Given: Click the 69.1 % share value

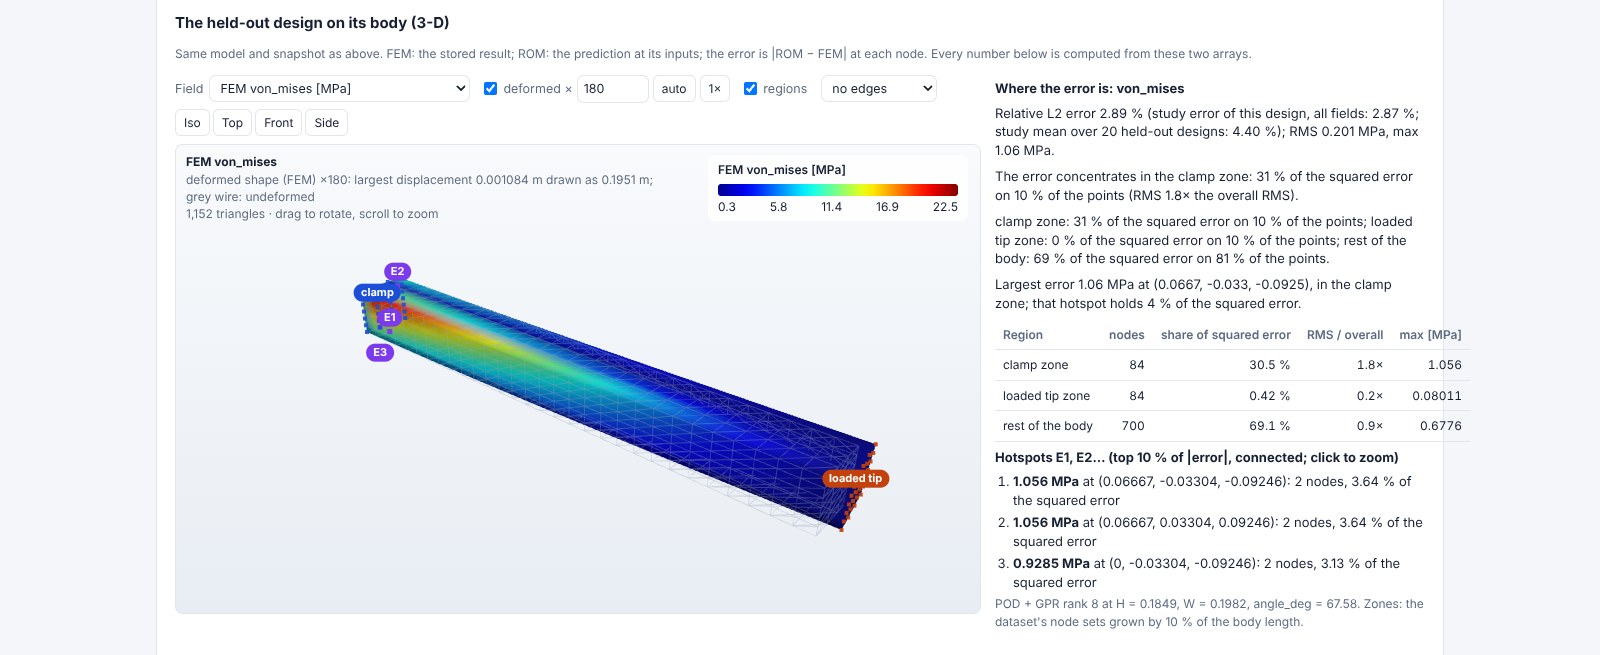Looking at the screenshot, I should click(1270, 426).
